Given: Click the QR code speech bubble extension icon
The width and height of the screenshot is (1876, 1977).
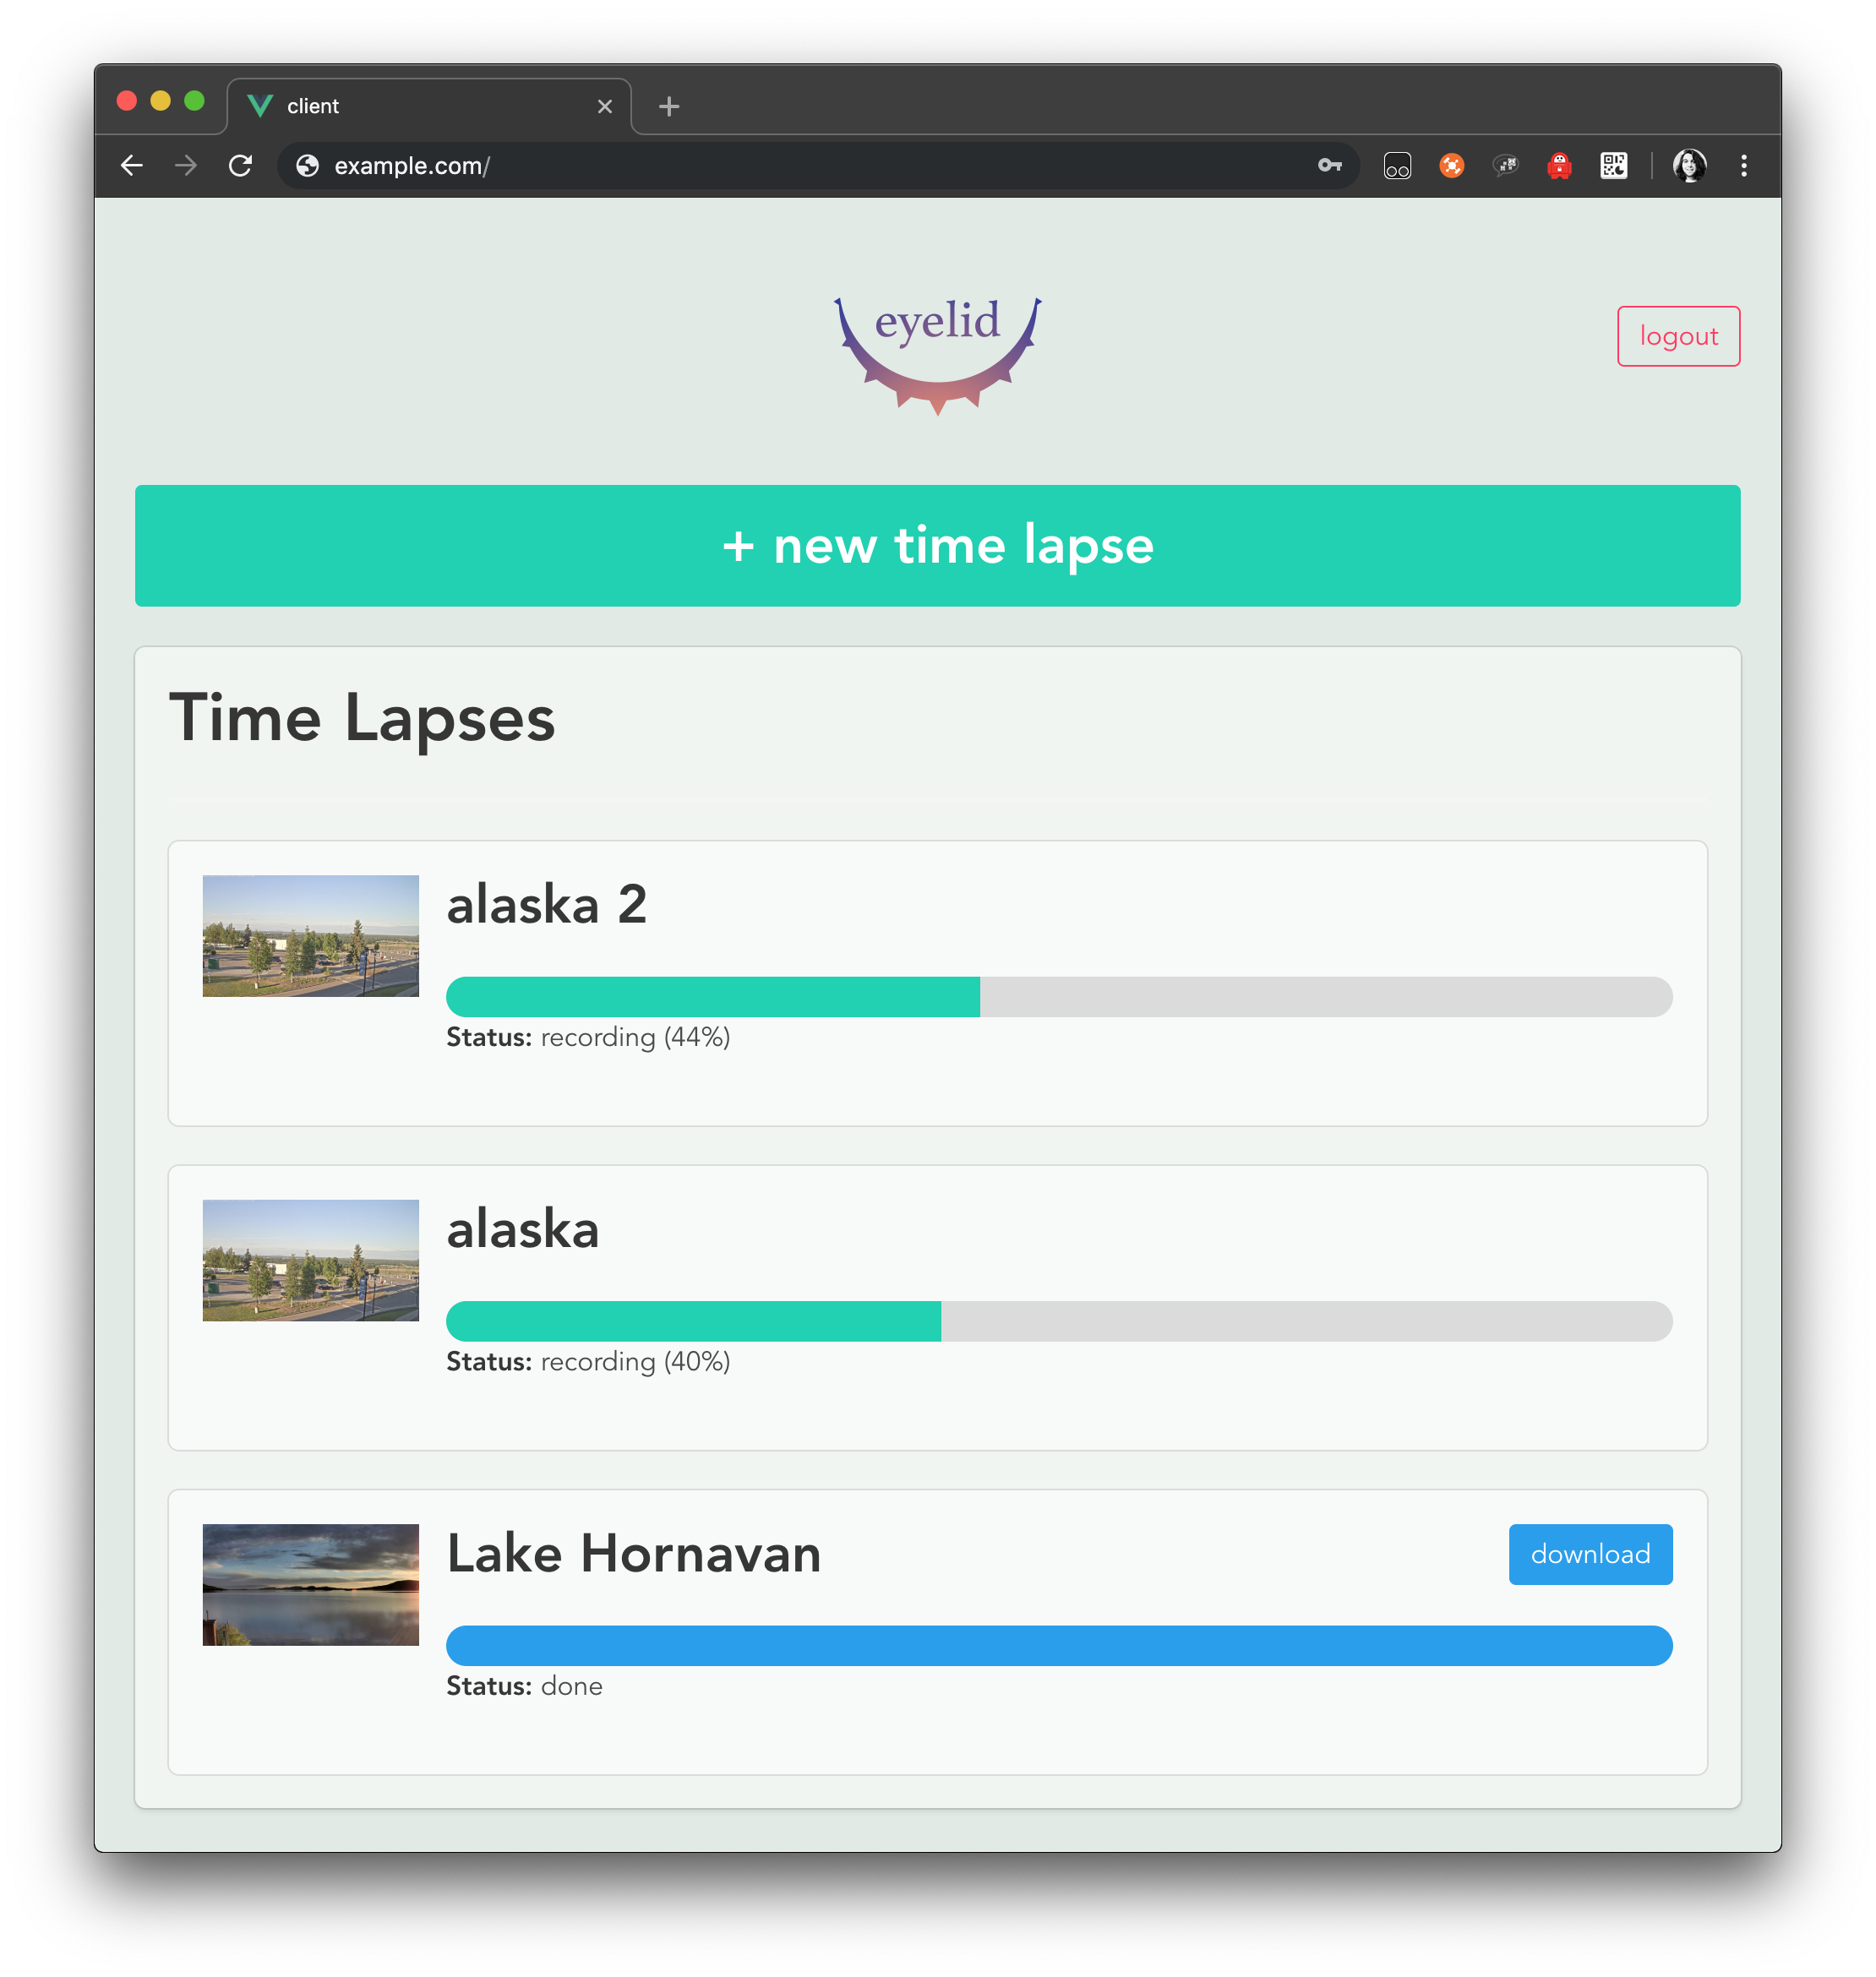Looking at the screenshot, I should pos(1505,166).
